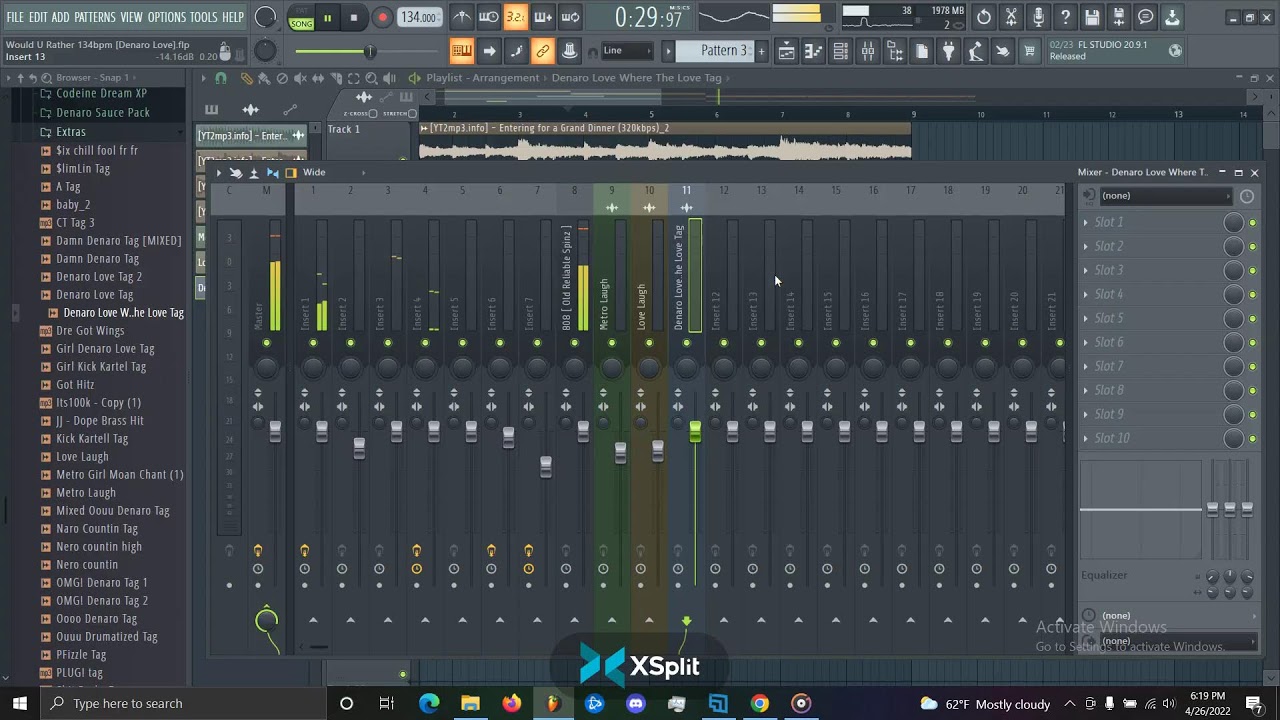Click the render/export download icon
Image resolution: width=1280 pixels, height=720 pixels.
(1172, 17)
